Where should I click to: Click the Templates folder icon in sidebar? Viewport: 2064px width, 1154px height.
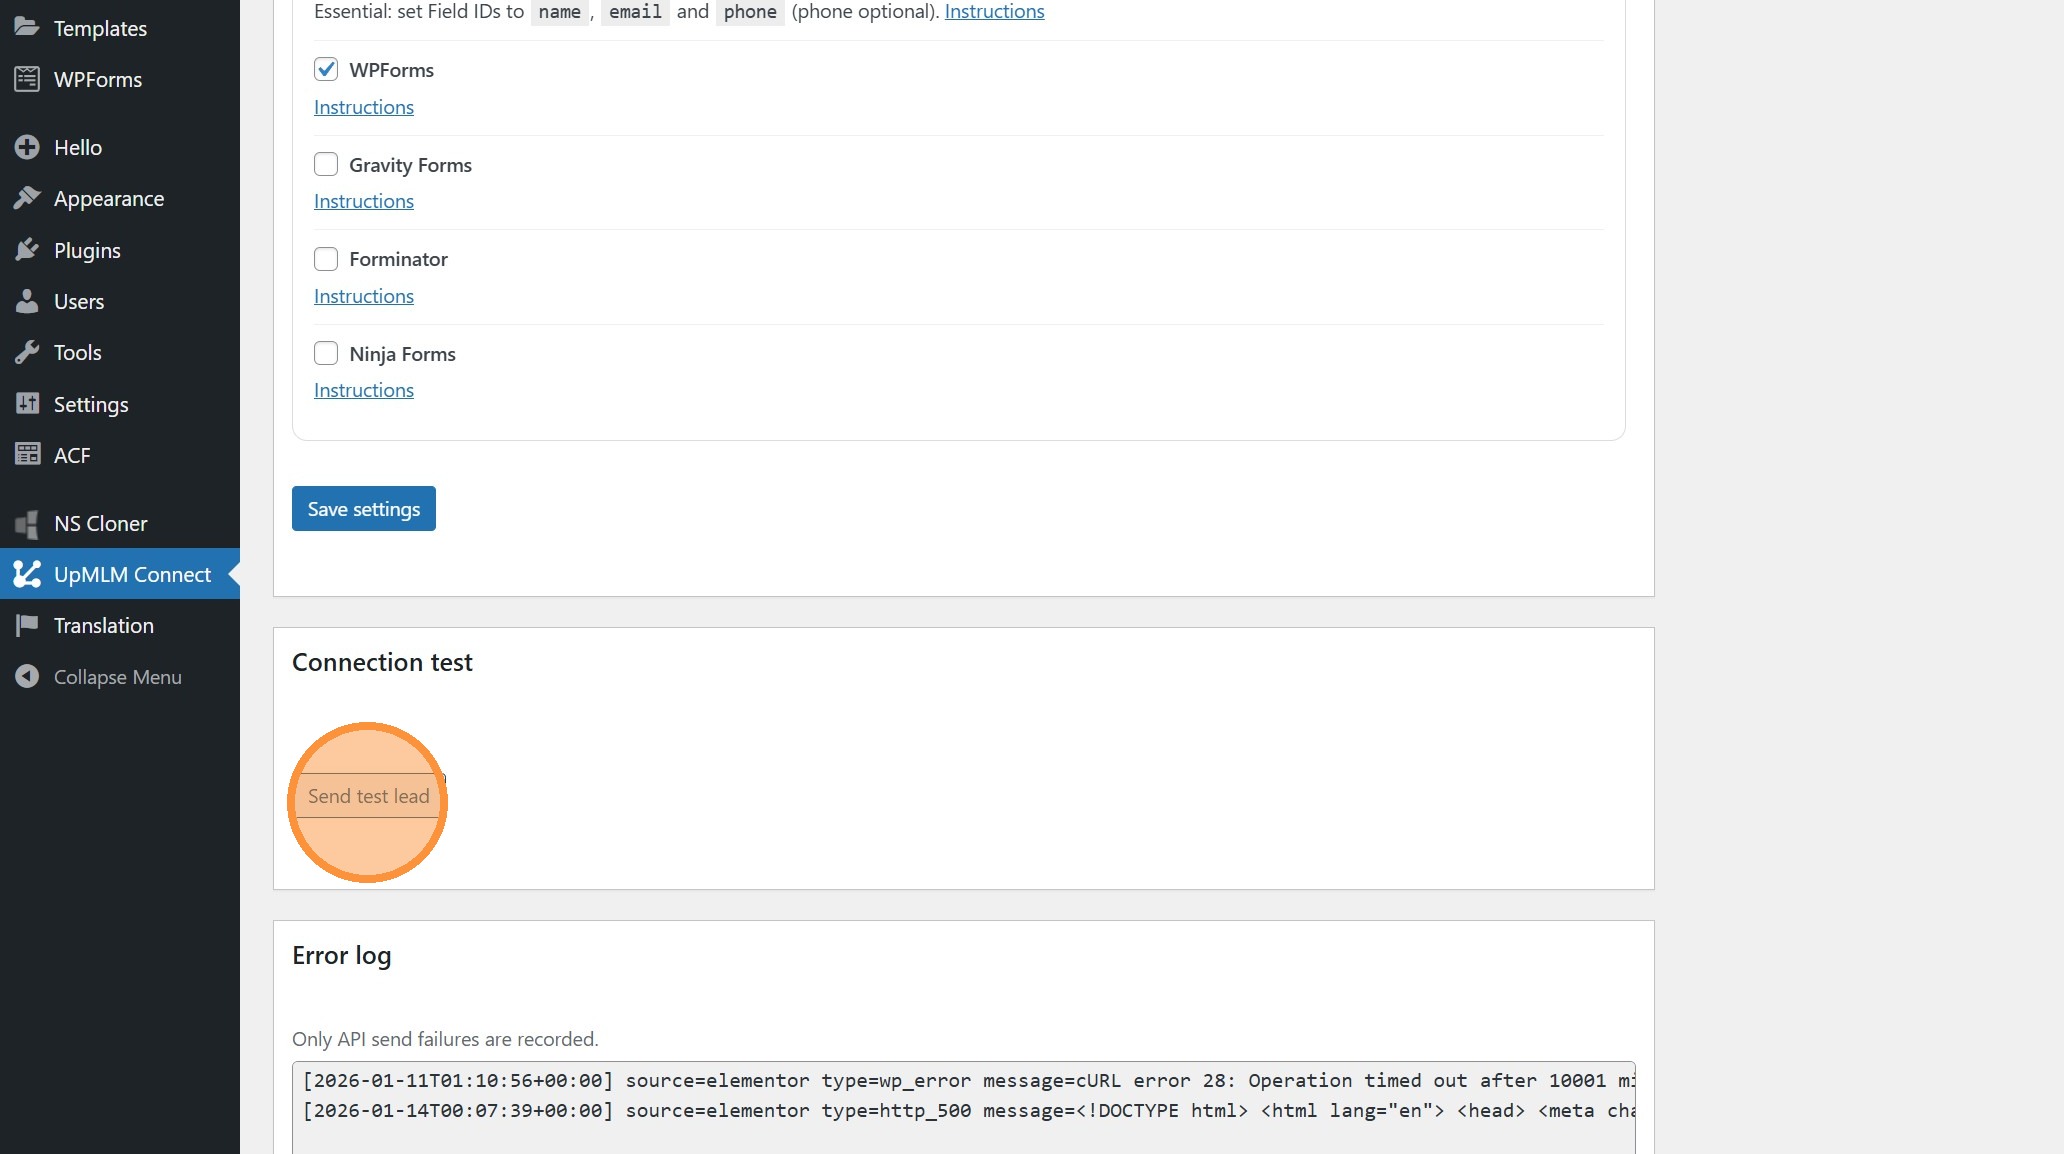tap(27, 27)
